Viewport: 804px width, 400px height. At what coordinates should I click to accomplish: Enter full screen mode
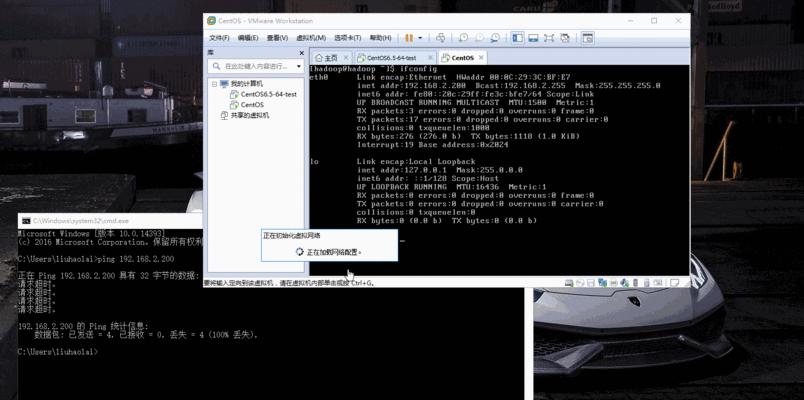coord(549,38)
